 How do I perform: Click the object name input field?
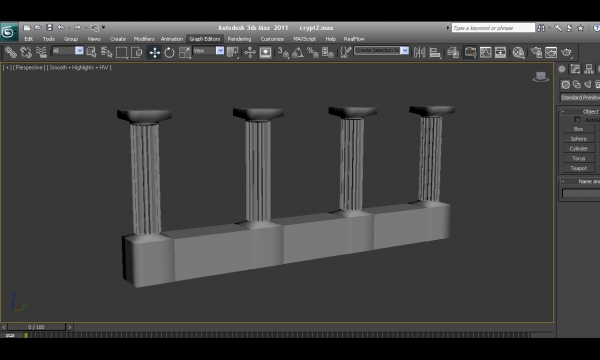[580, 193]
